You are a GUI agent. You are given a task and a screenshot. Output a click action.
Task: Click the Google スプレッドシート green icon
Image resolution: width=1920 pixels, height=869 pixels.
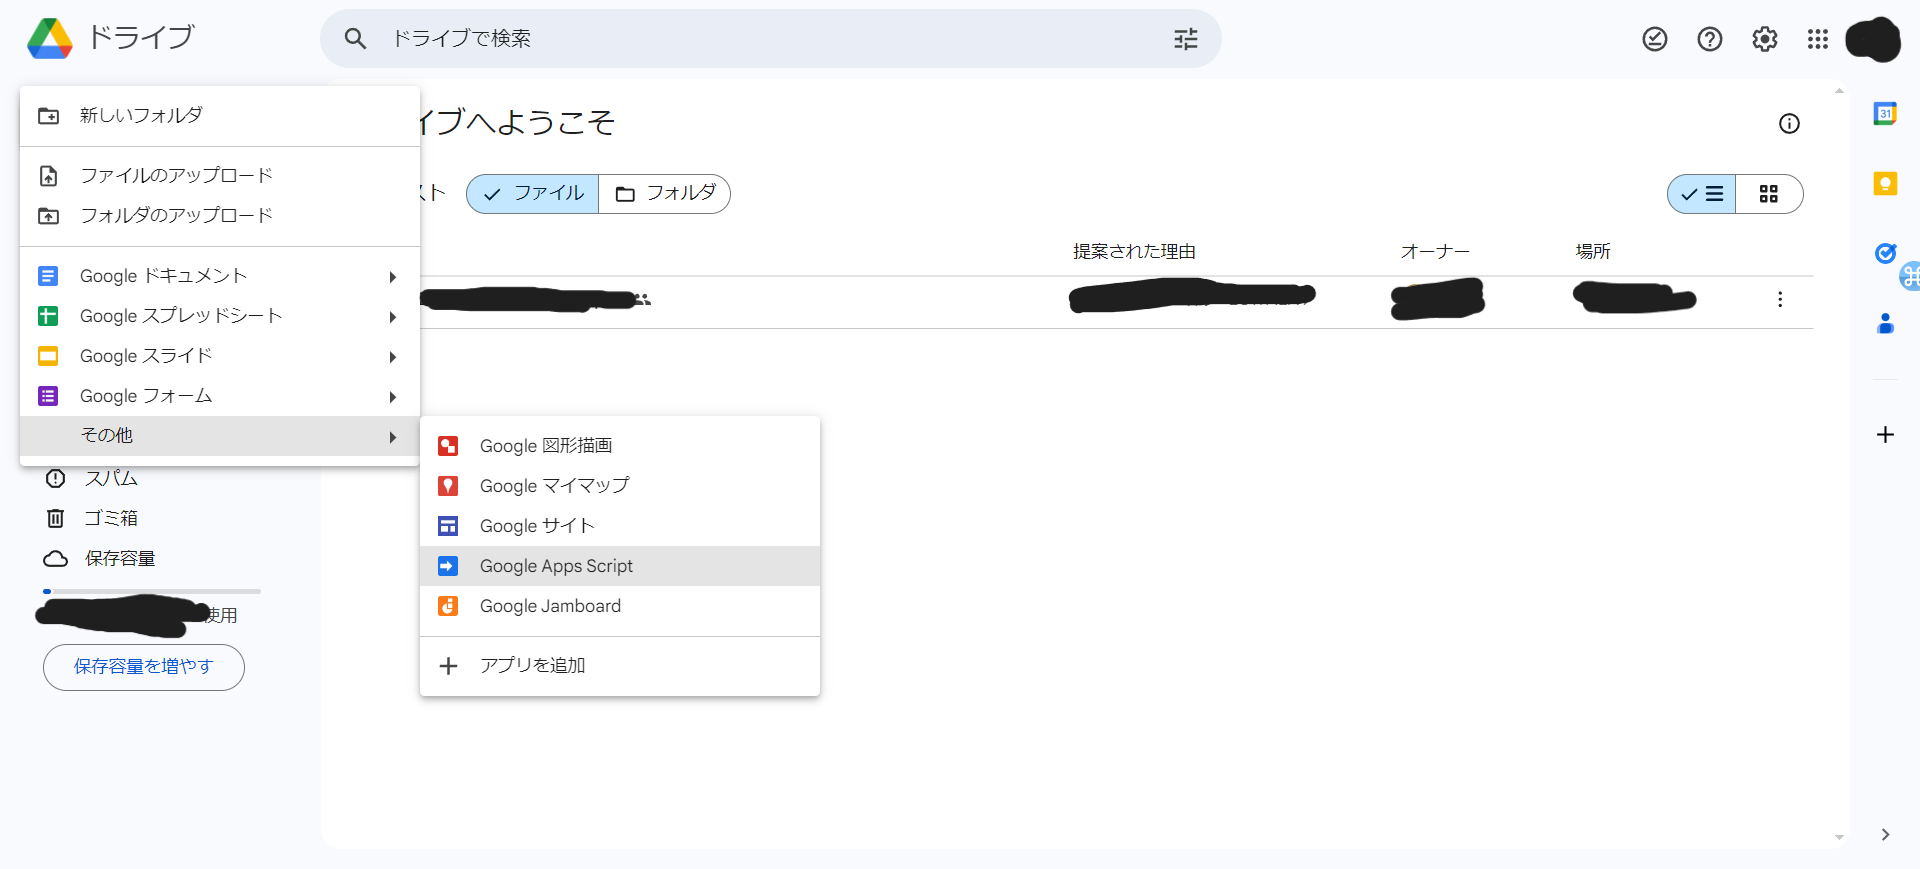click(x=48, y=316)
